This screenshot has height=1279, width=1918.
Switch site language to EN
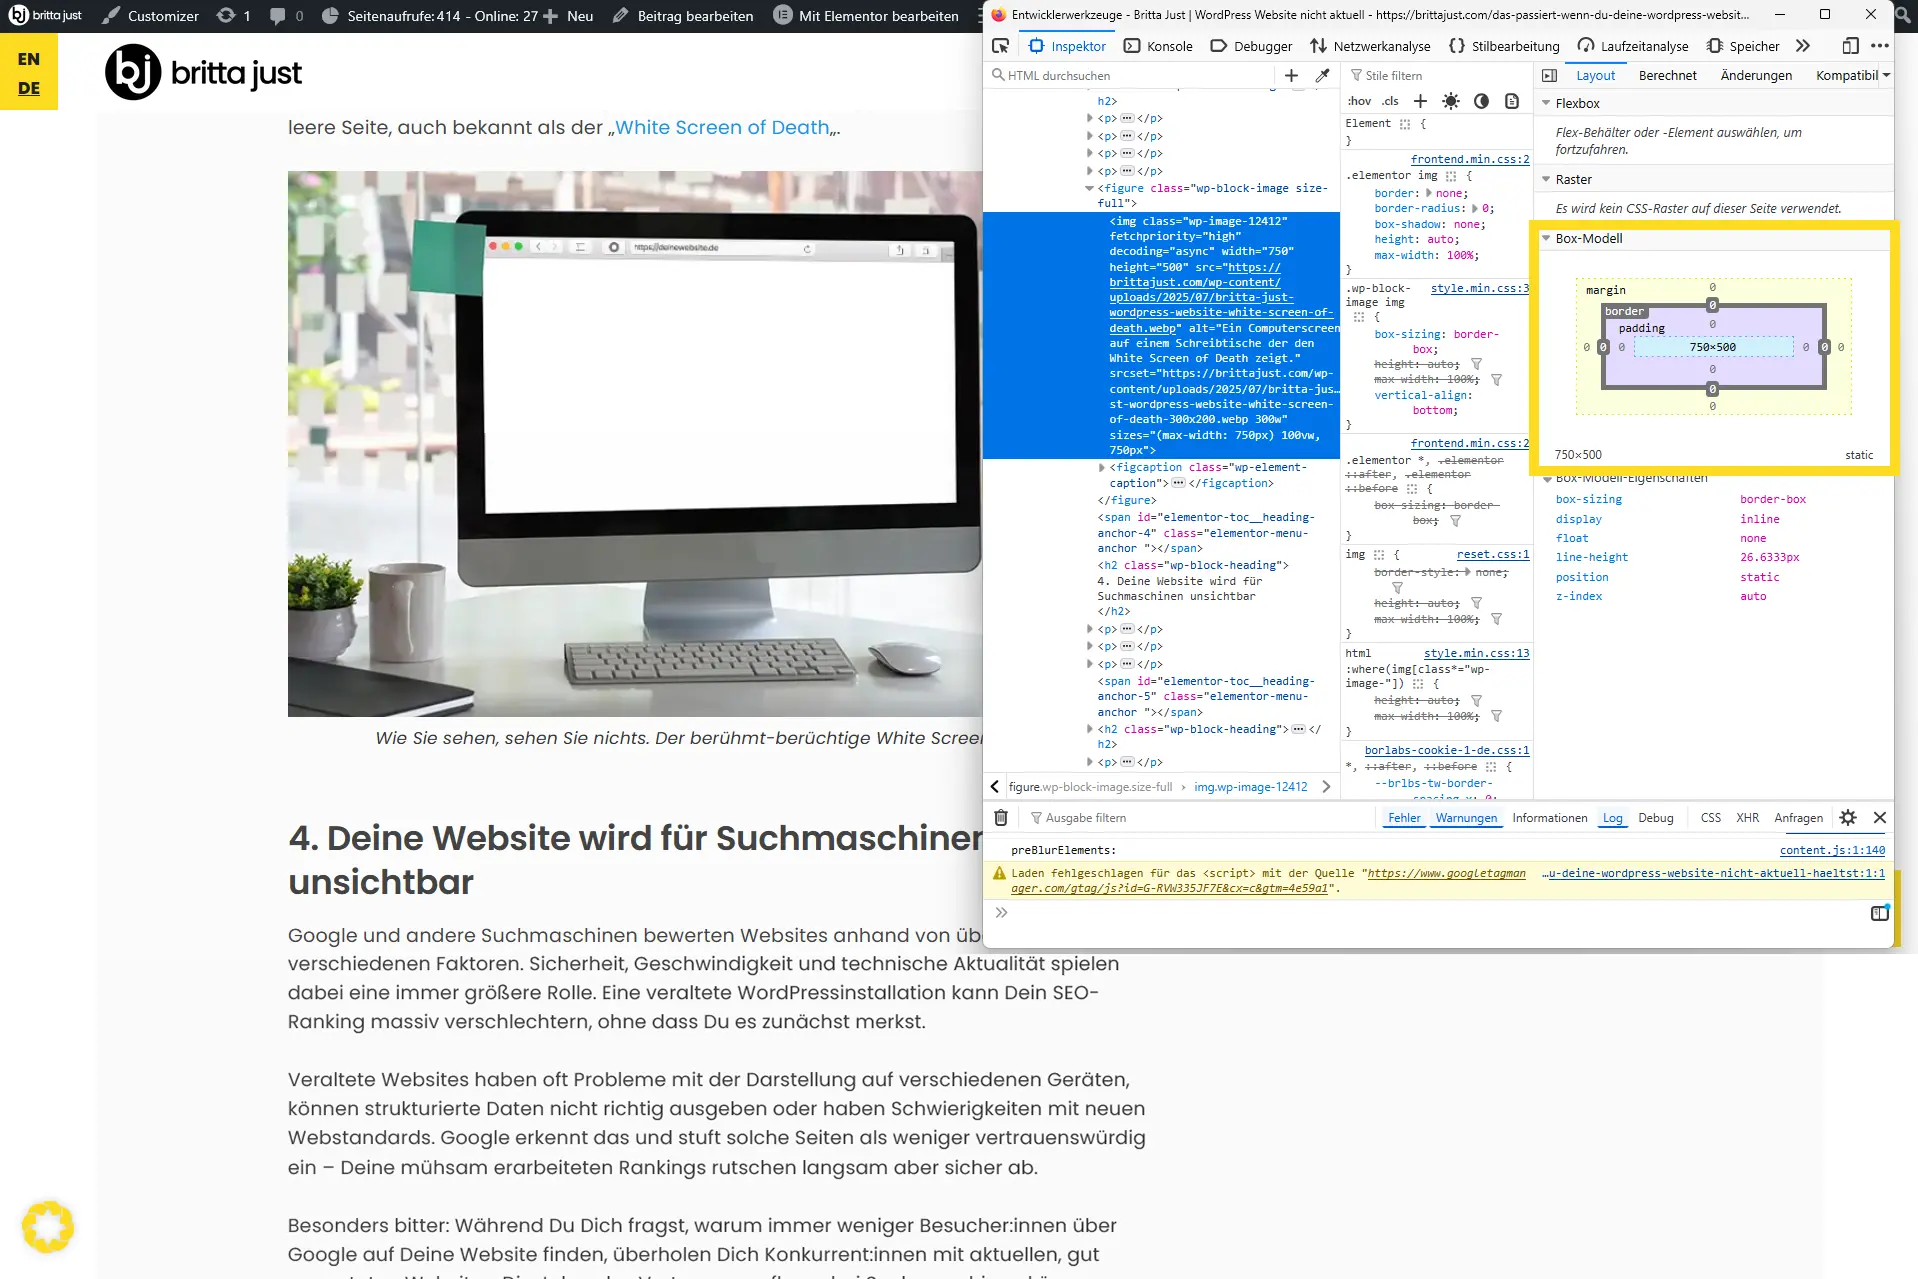click(29, 59)
